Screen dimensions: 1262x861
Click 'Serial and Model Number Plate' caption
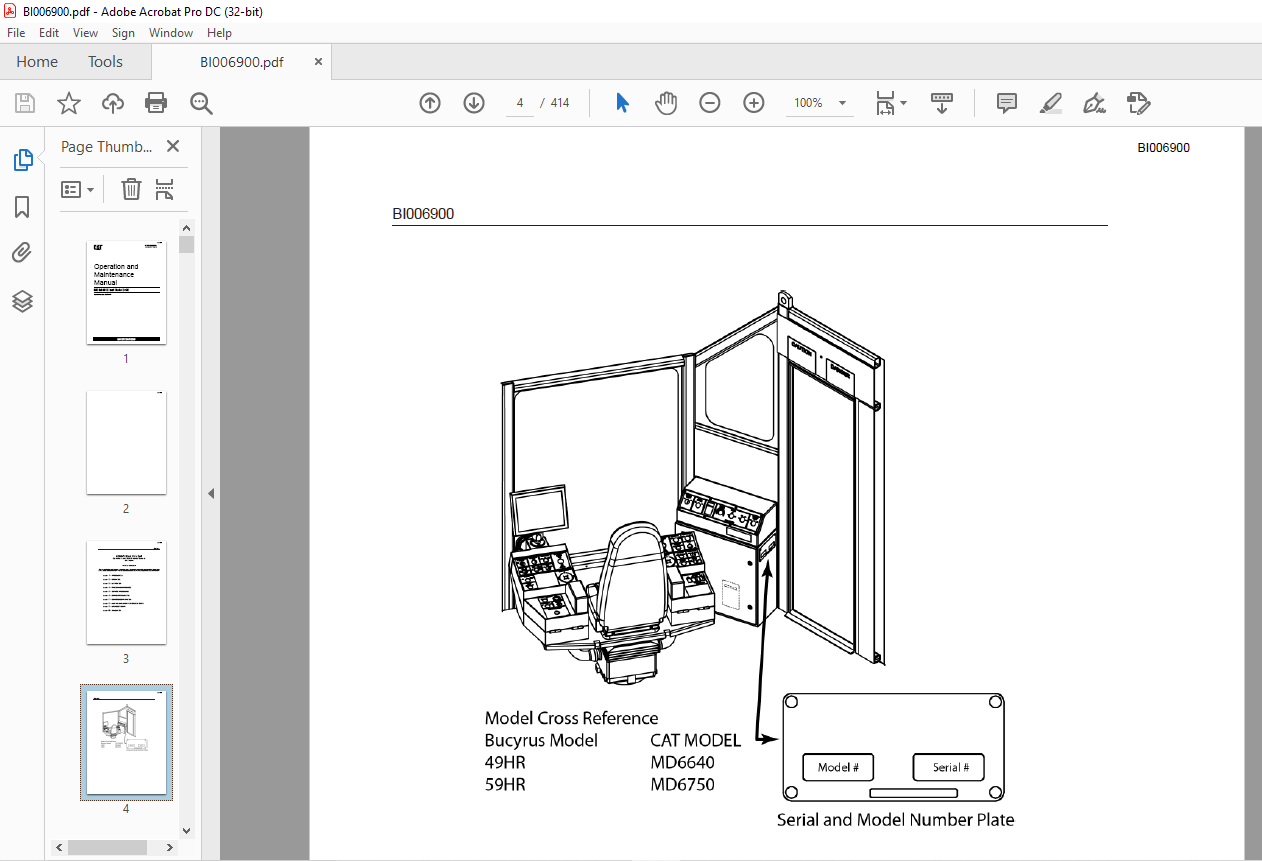(x=895, y=820)
